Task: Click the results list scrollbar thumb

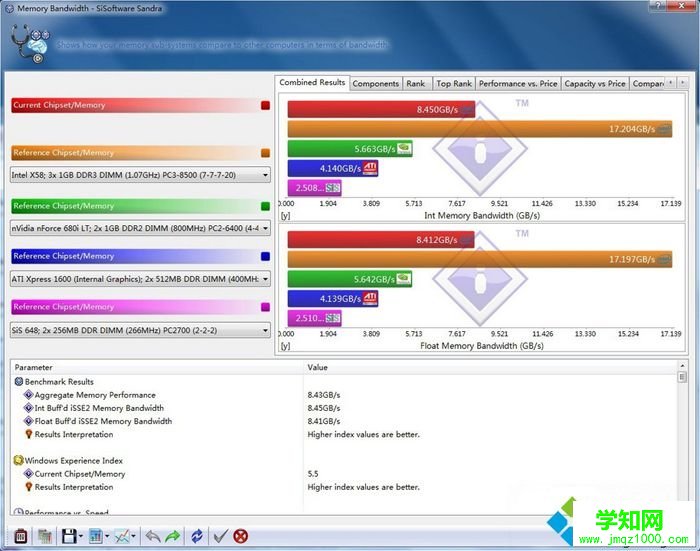Action: tap(682, 377)
